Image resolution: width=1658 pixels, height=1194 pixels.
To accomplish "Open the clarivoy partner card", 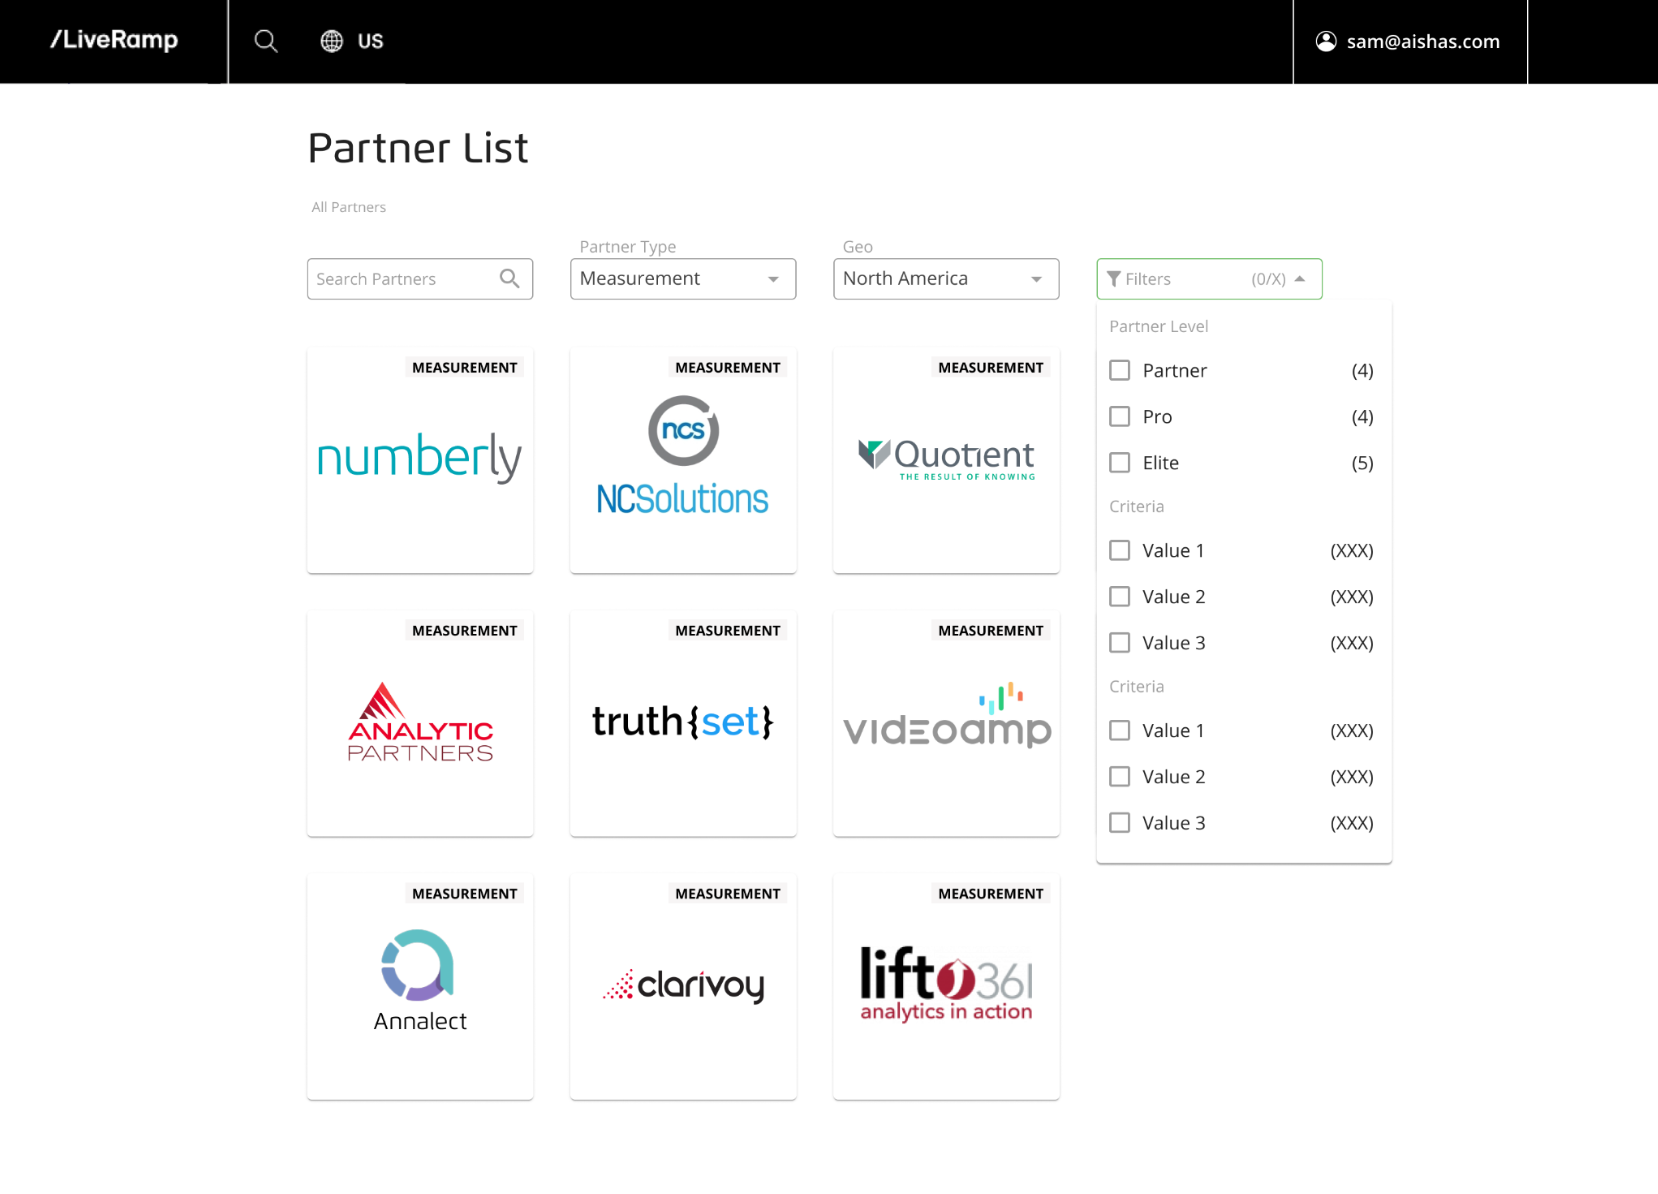I will (683, 986).
